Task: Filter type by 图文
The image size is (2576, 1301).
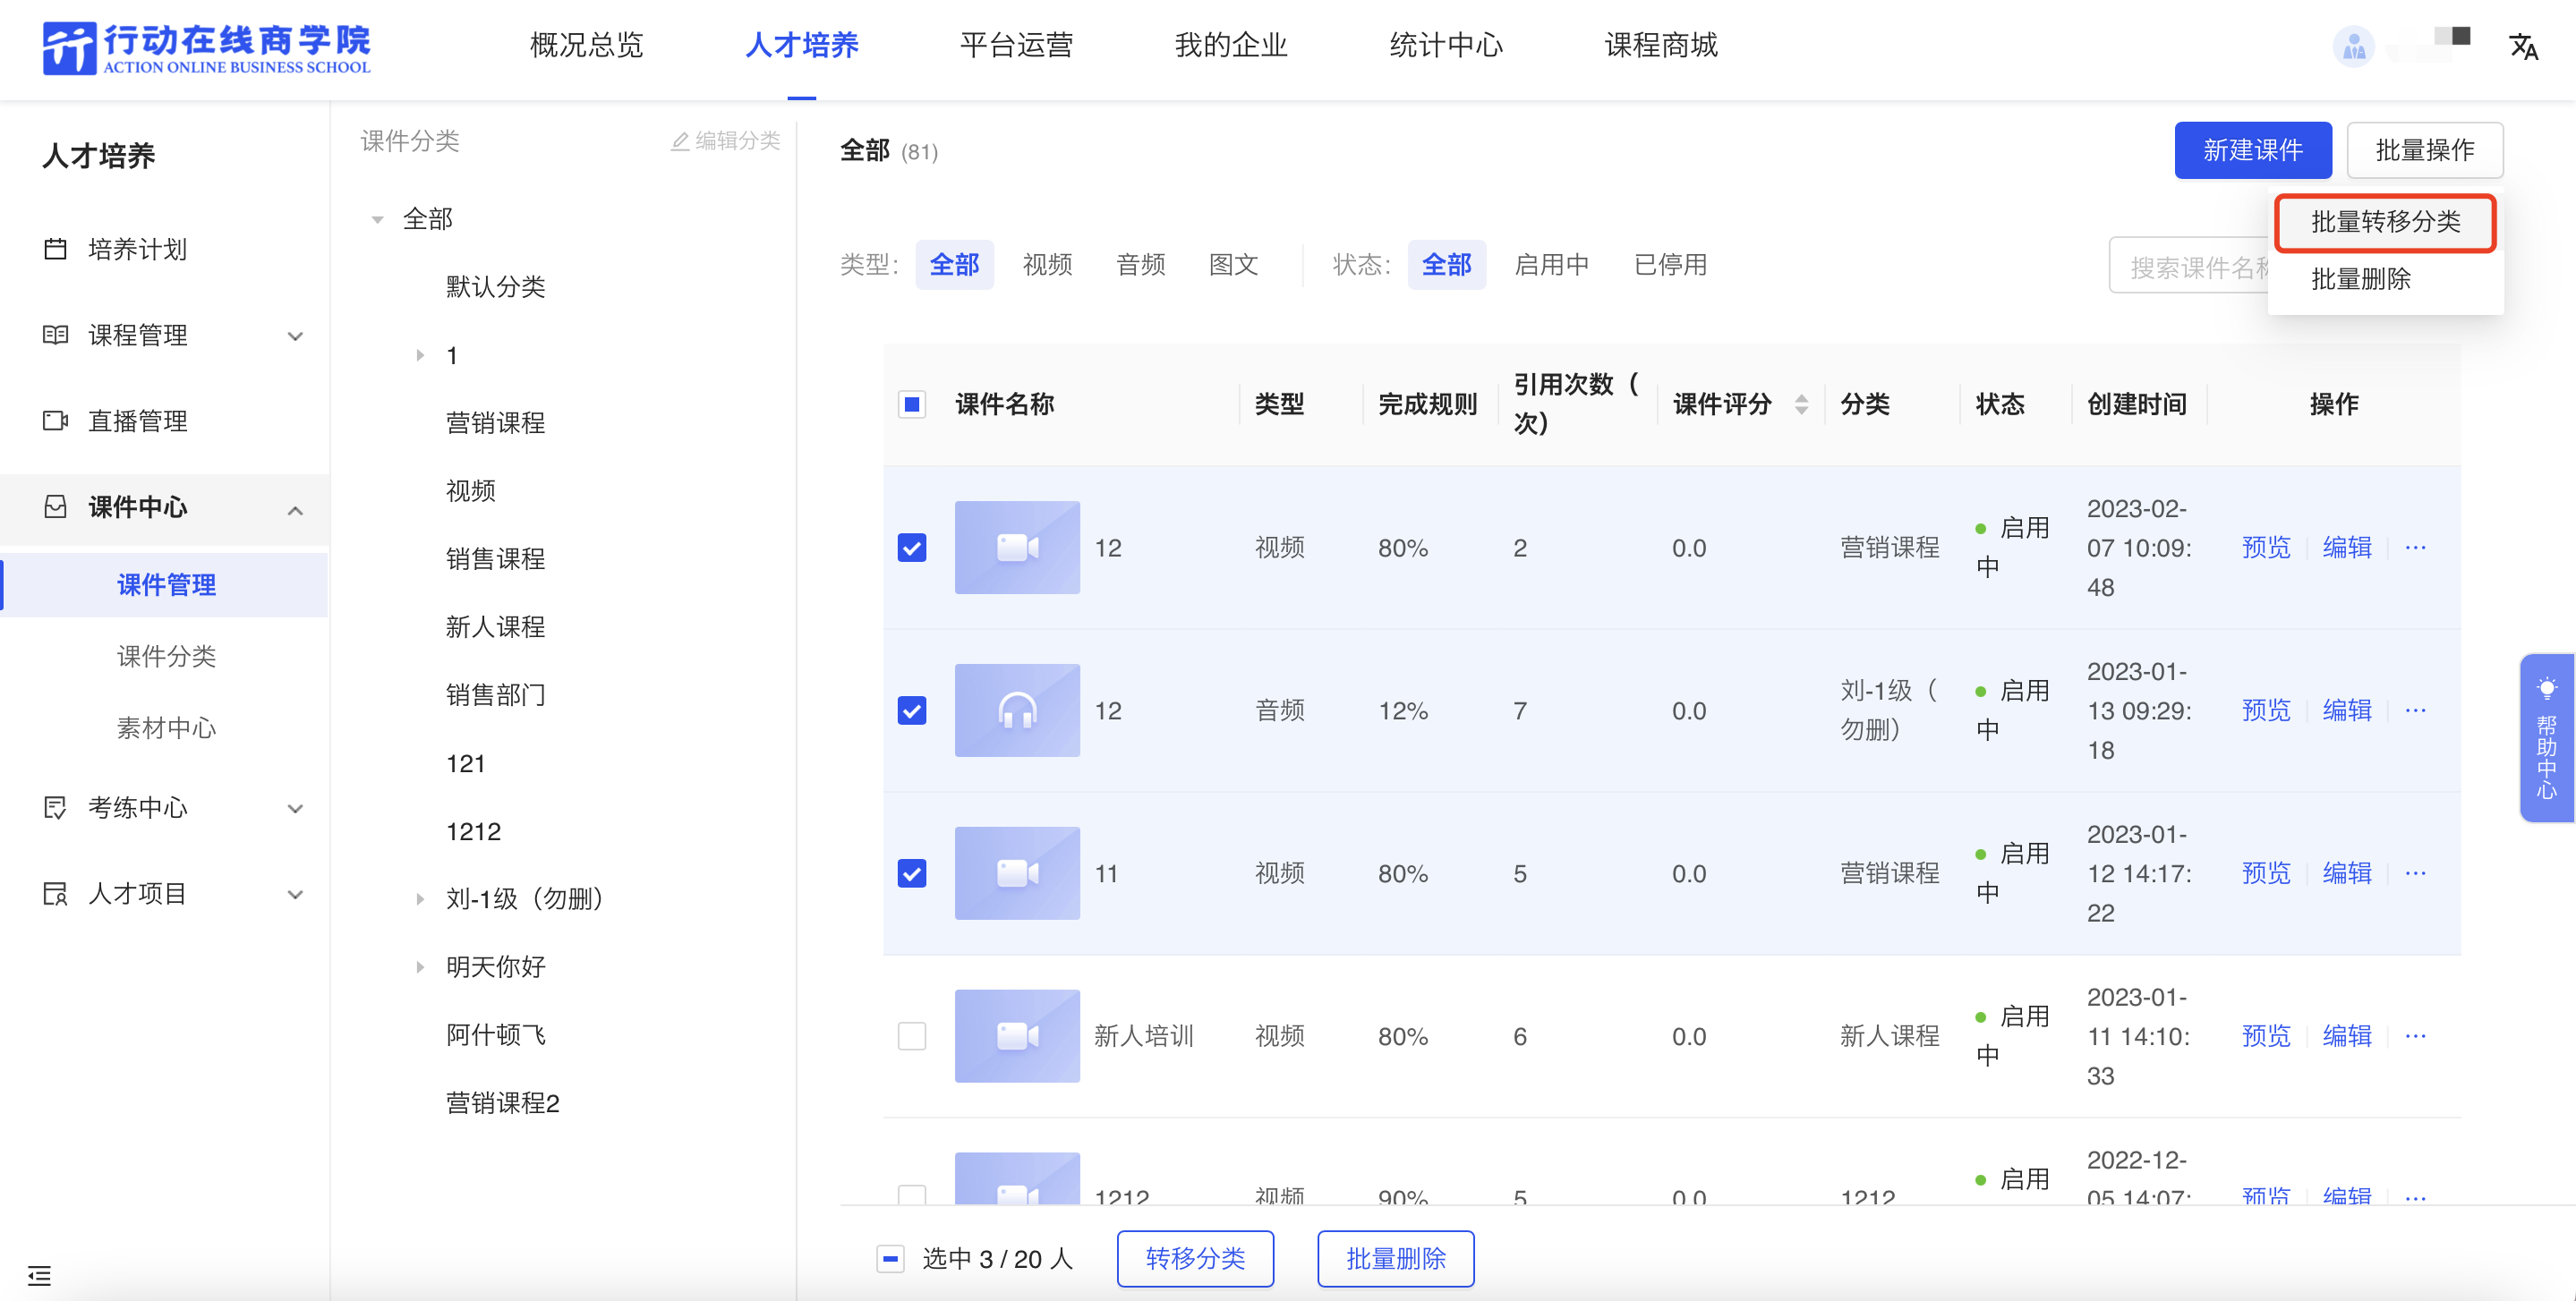Action: click(x=1233, y=265)
